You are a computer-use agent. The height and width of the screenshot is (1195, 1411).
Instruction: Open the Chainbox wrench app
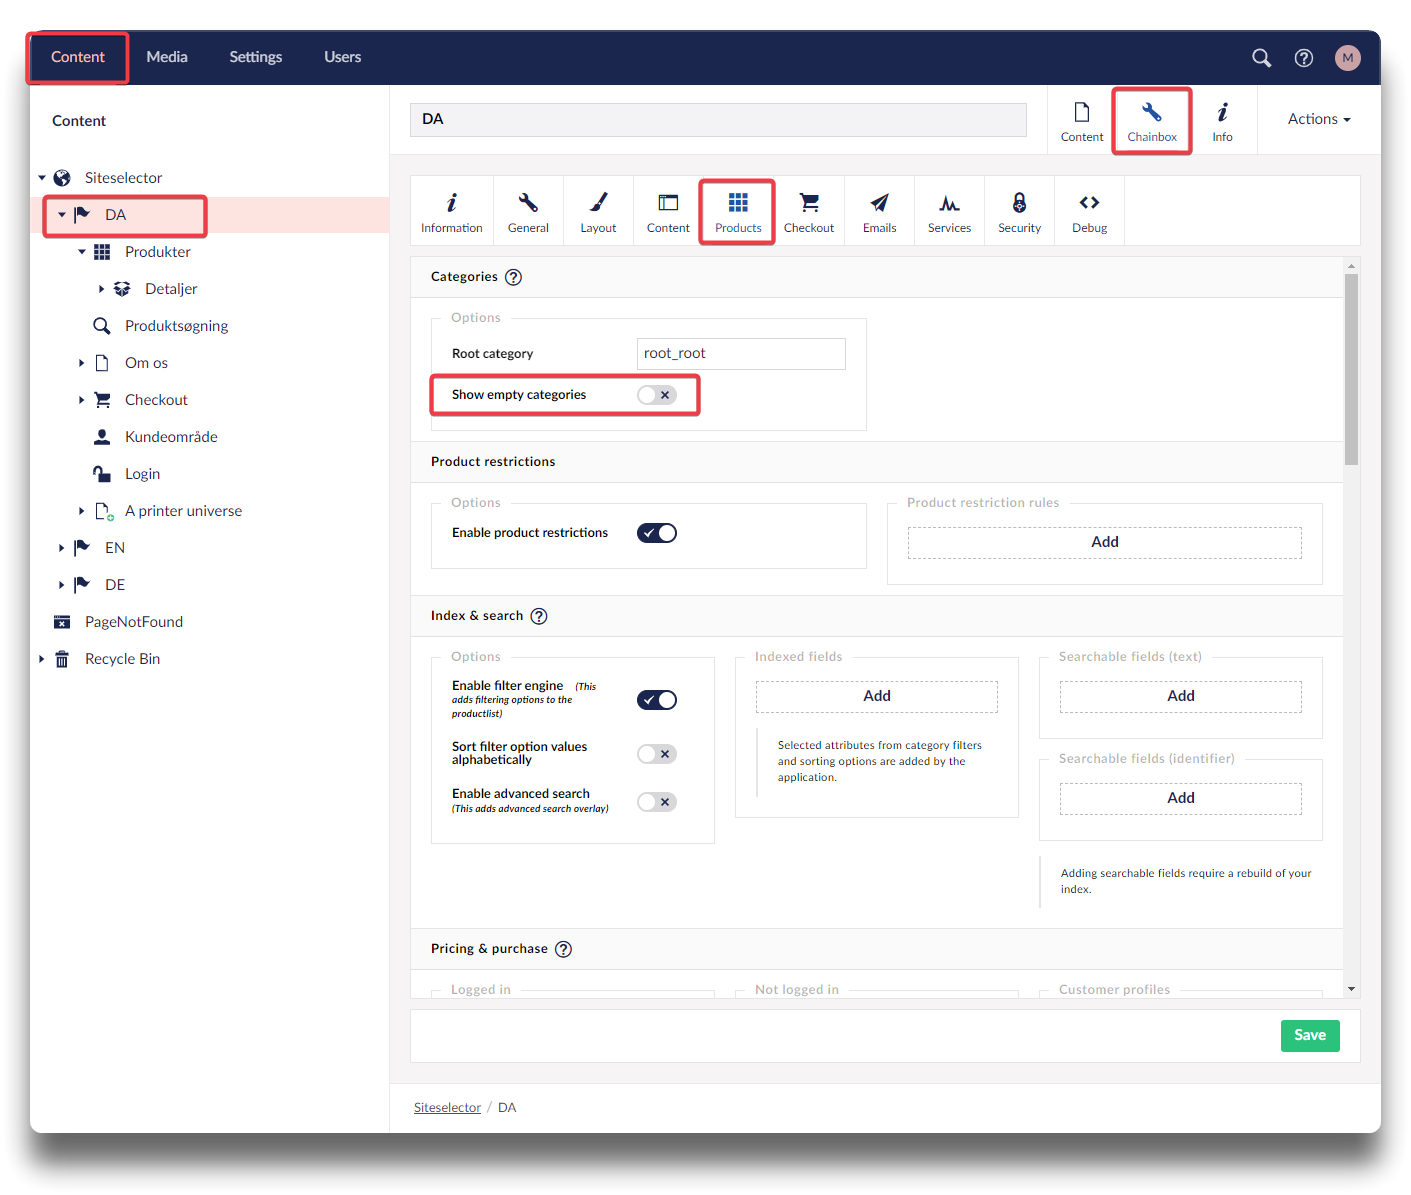click(x=1151, y=121)
